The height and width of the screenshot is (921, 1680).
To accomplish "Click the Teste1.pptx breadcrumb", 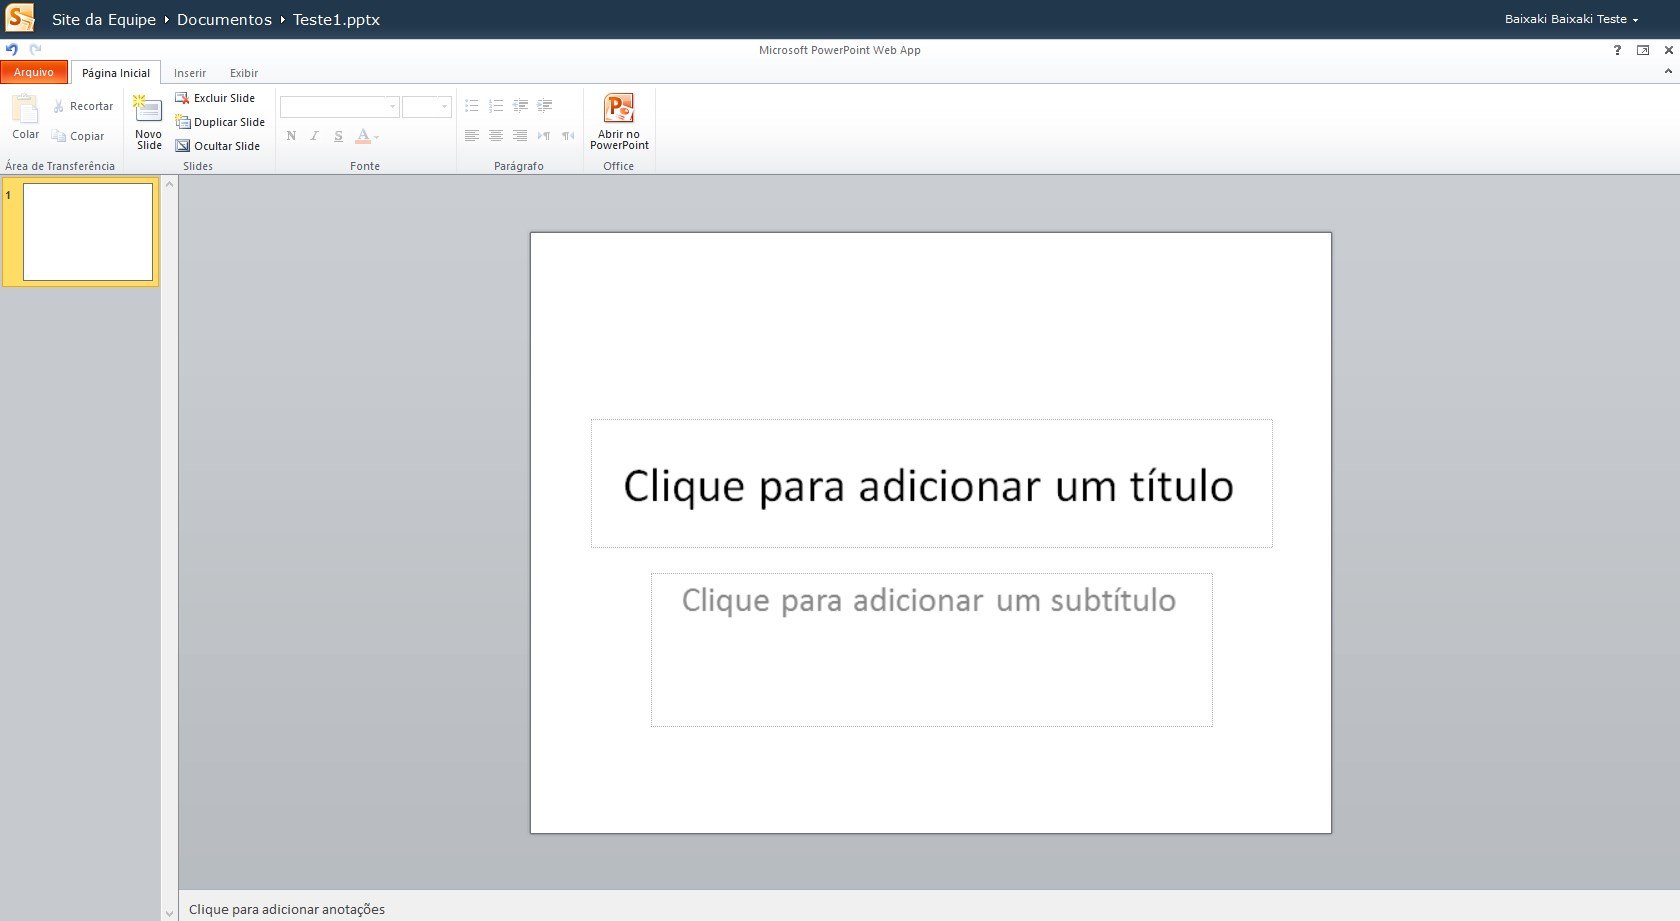I will pos(336,19).
